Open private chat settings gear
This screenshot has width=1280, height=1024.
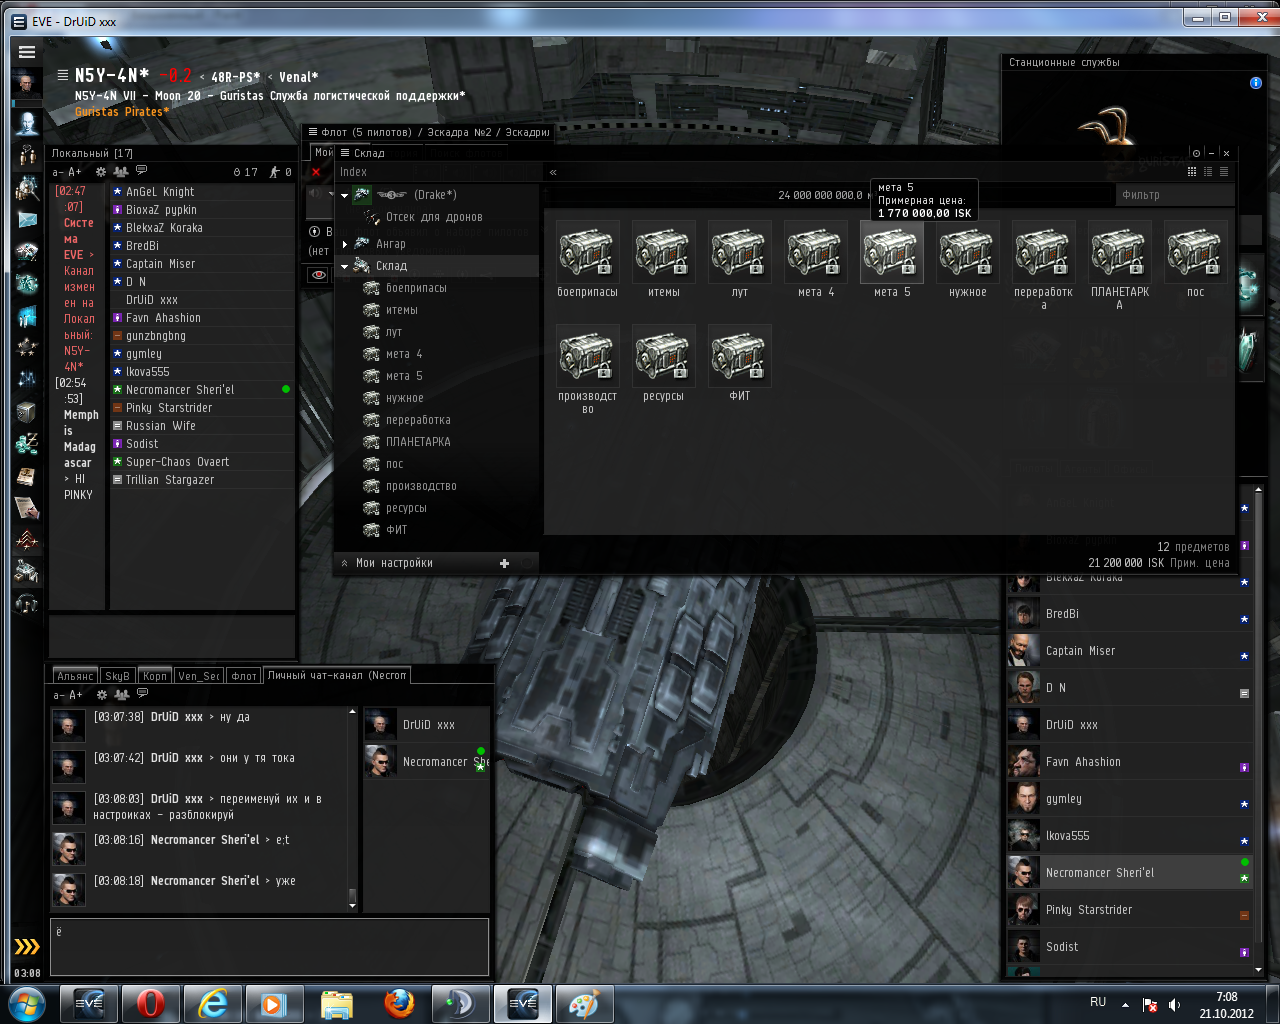[x=101, y=694]
